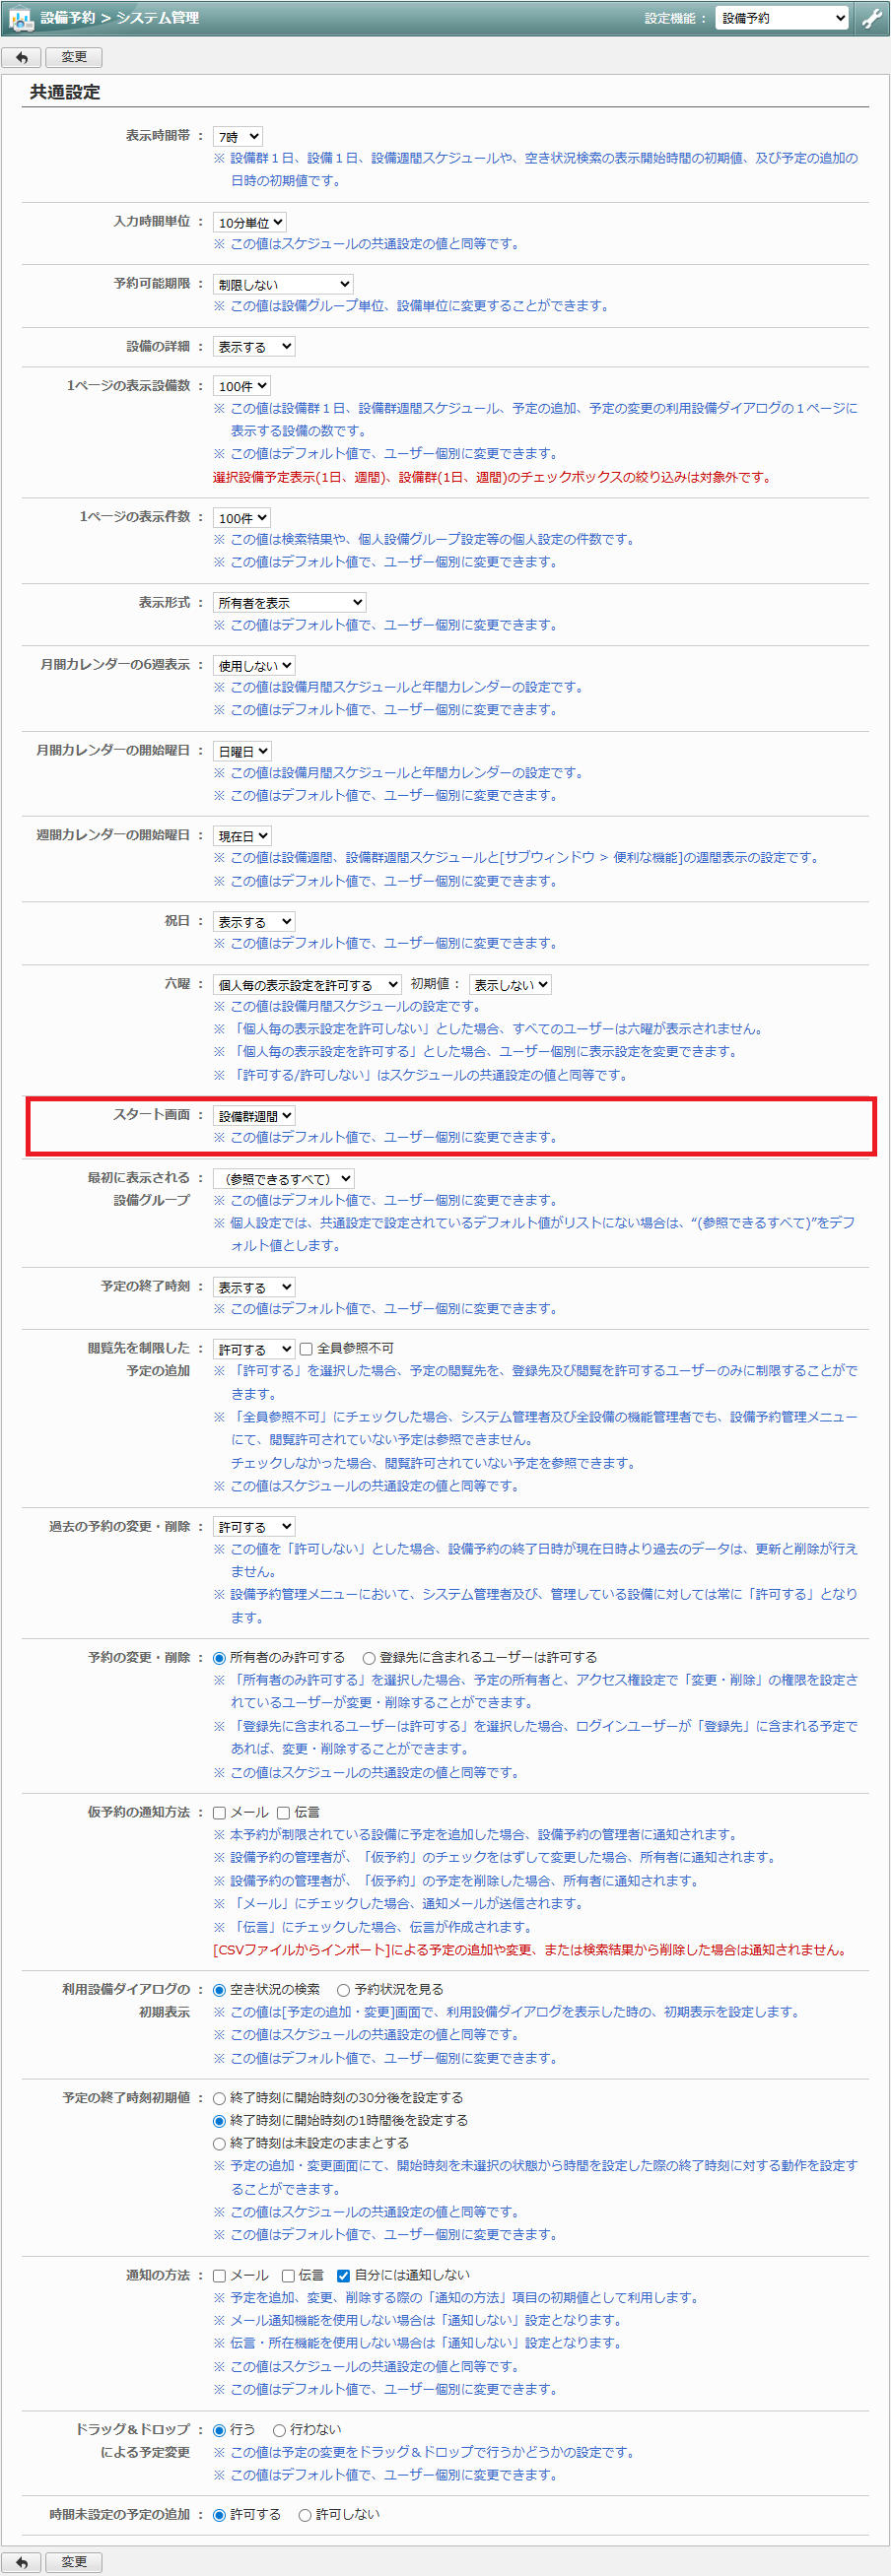Open the 予約可能期限 dropdown
The image size is (891, 2576).
[283, 285]
